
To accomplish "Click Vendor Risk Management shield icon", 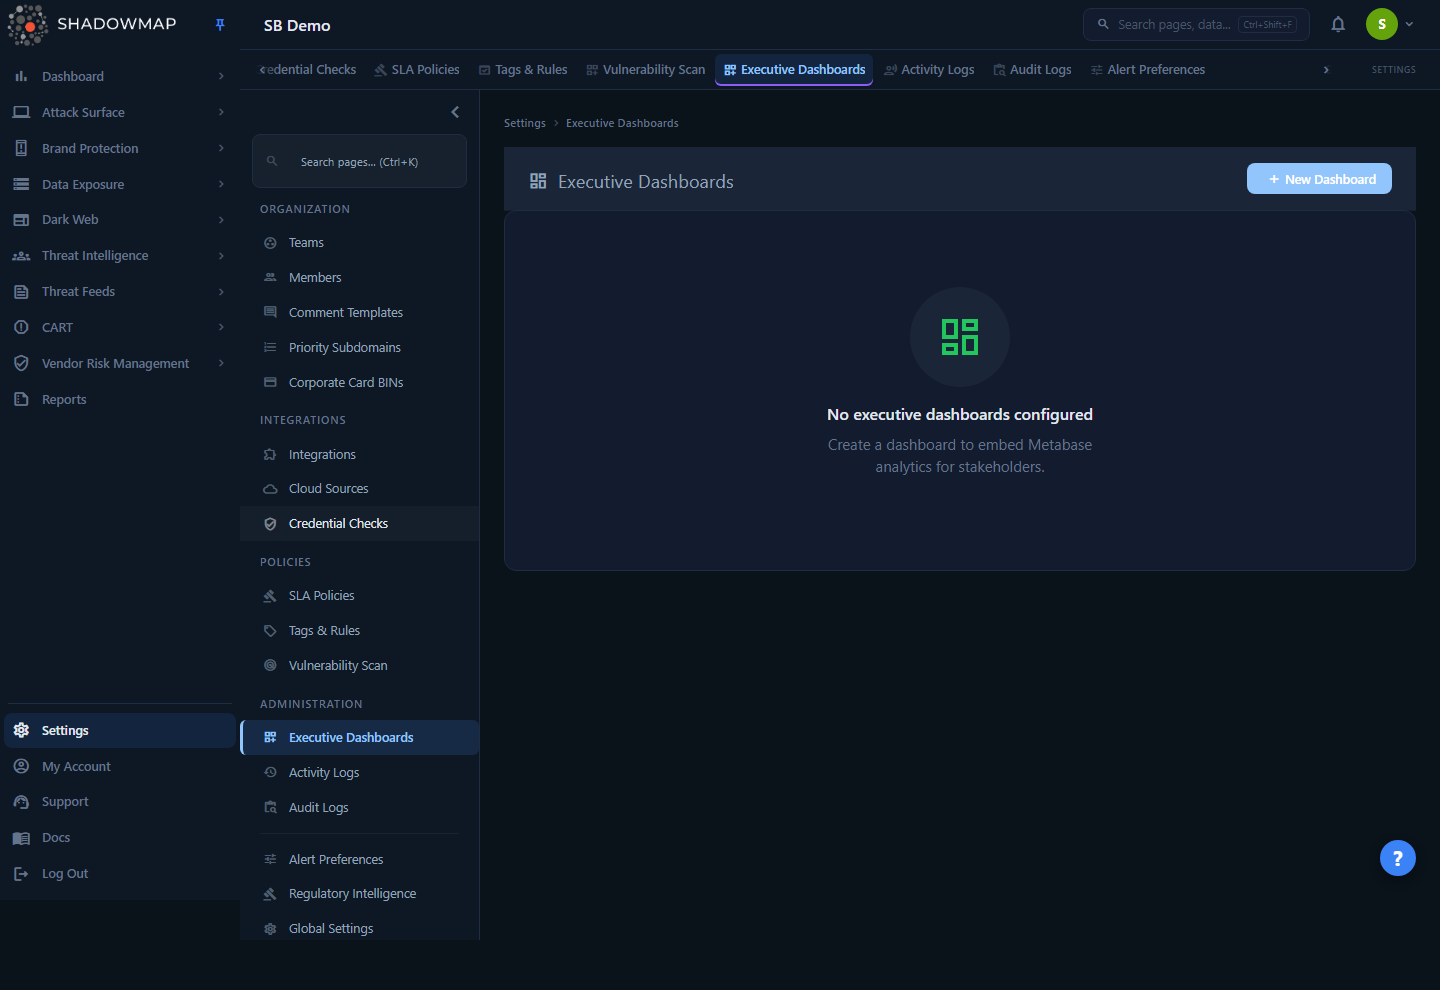I will click(x=21, y=363).
